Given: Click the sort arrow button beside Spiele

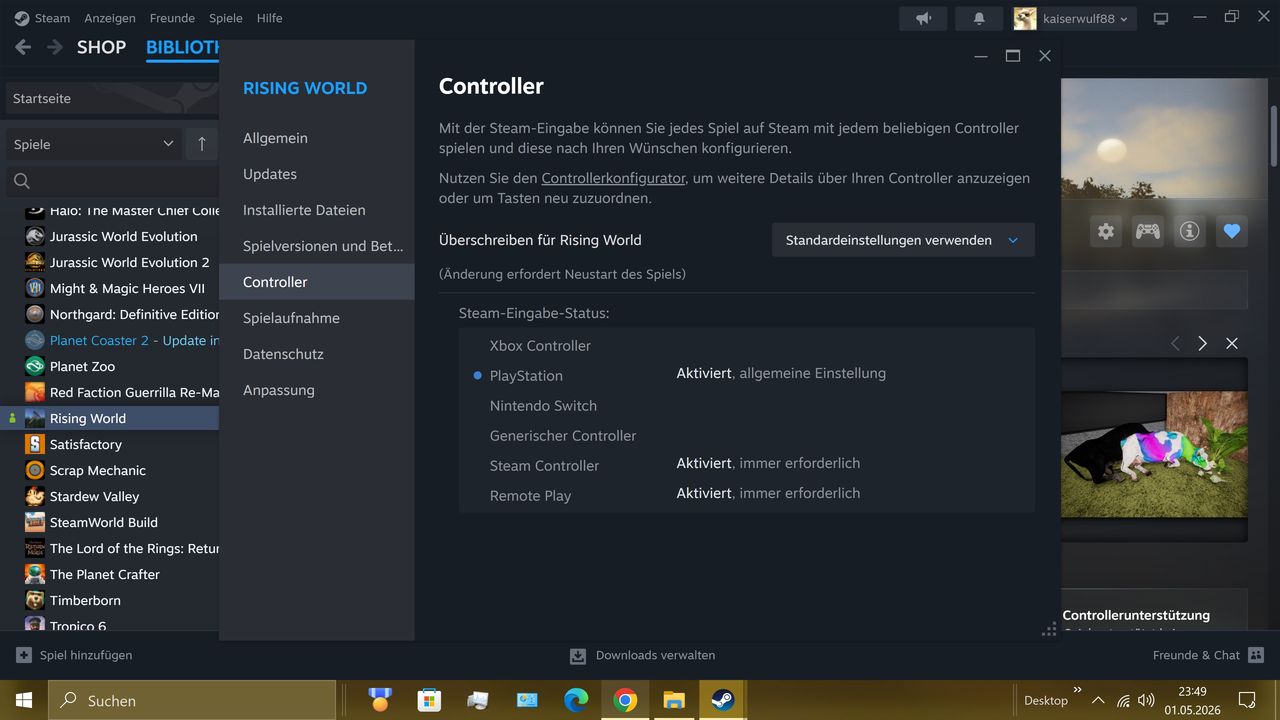Looking at the screenshot, I should click(201, 144).
